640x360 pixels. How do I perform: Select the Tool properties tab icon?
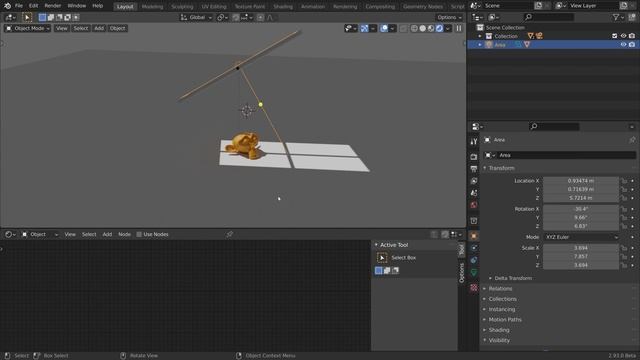473,142
